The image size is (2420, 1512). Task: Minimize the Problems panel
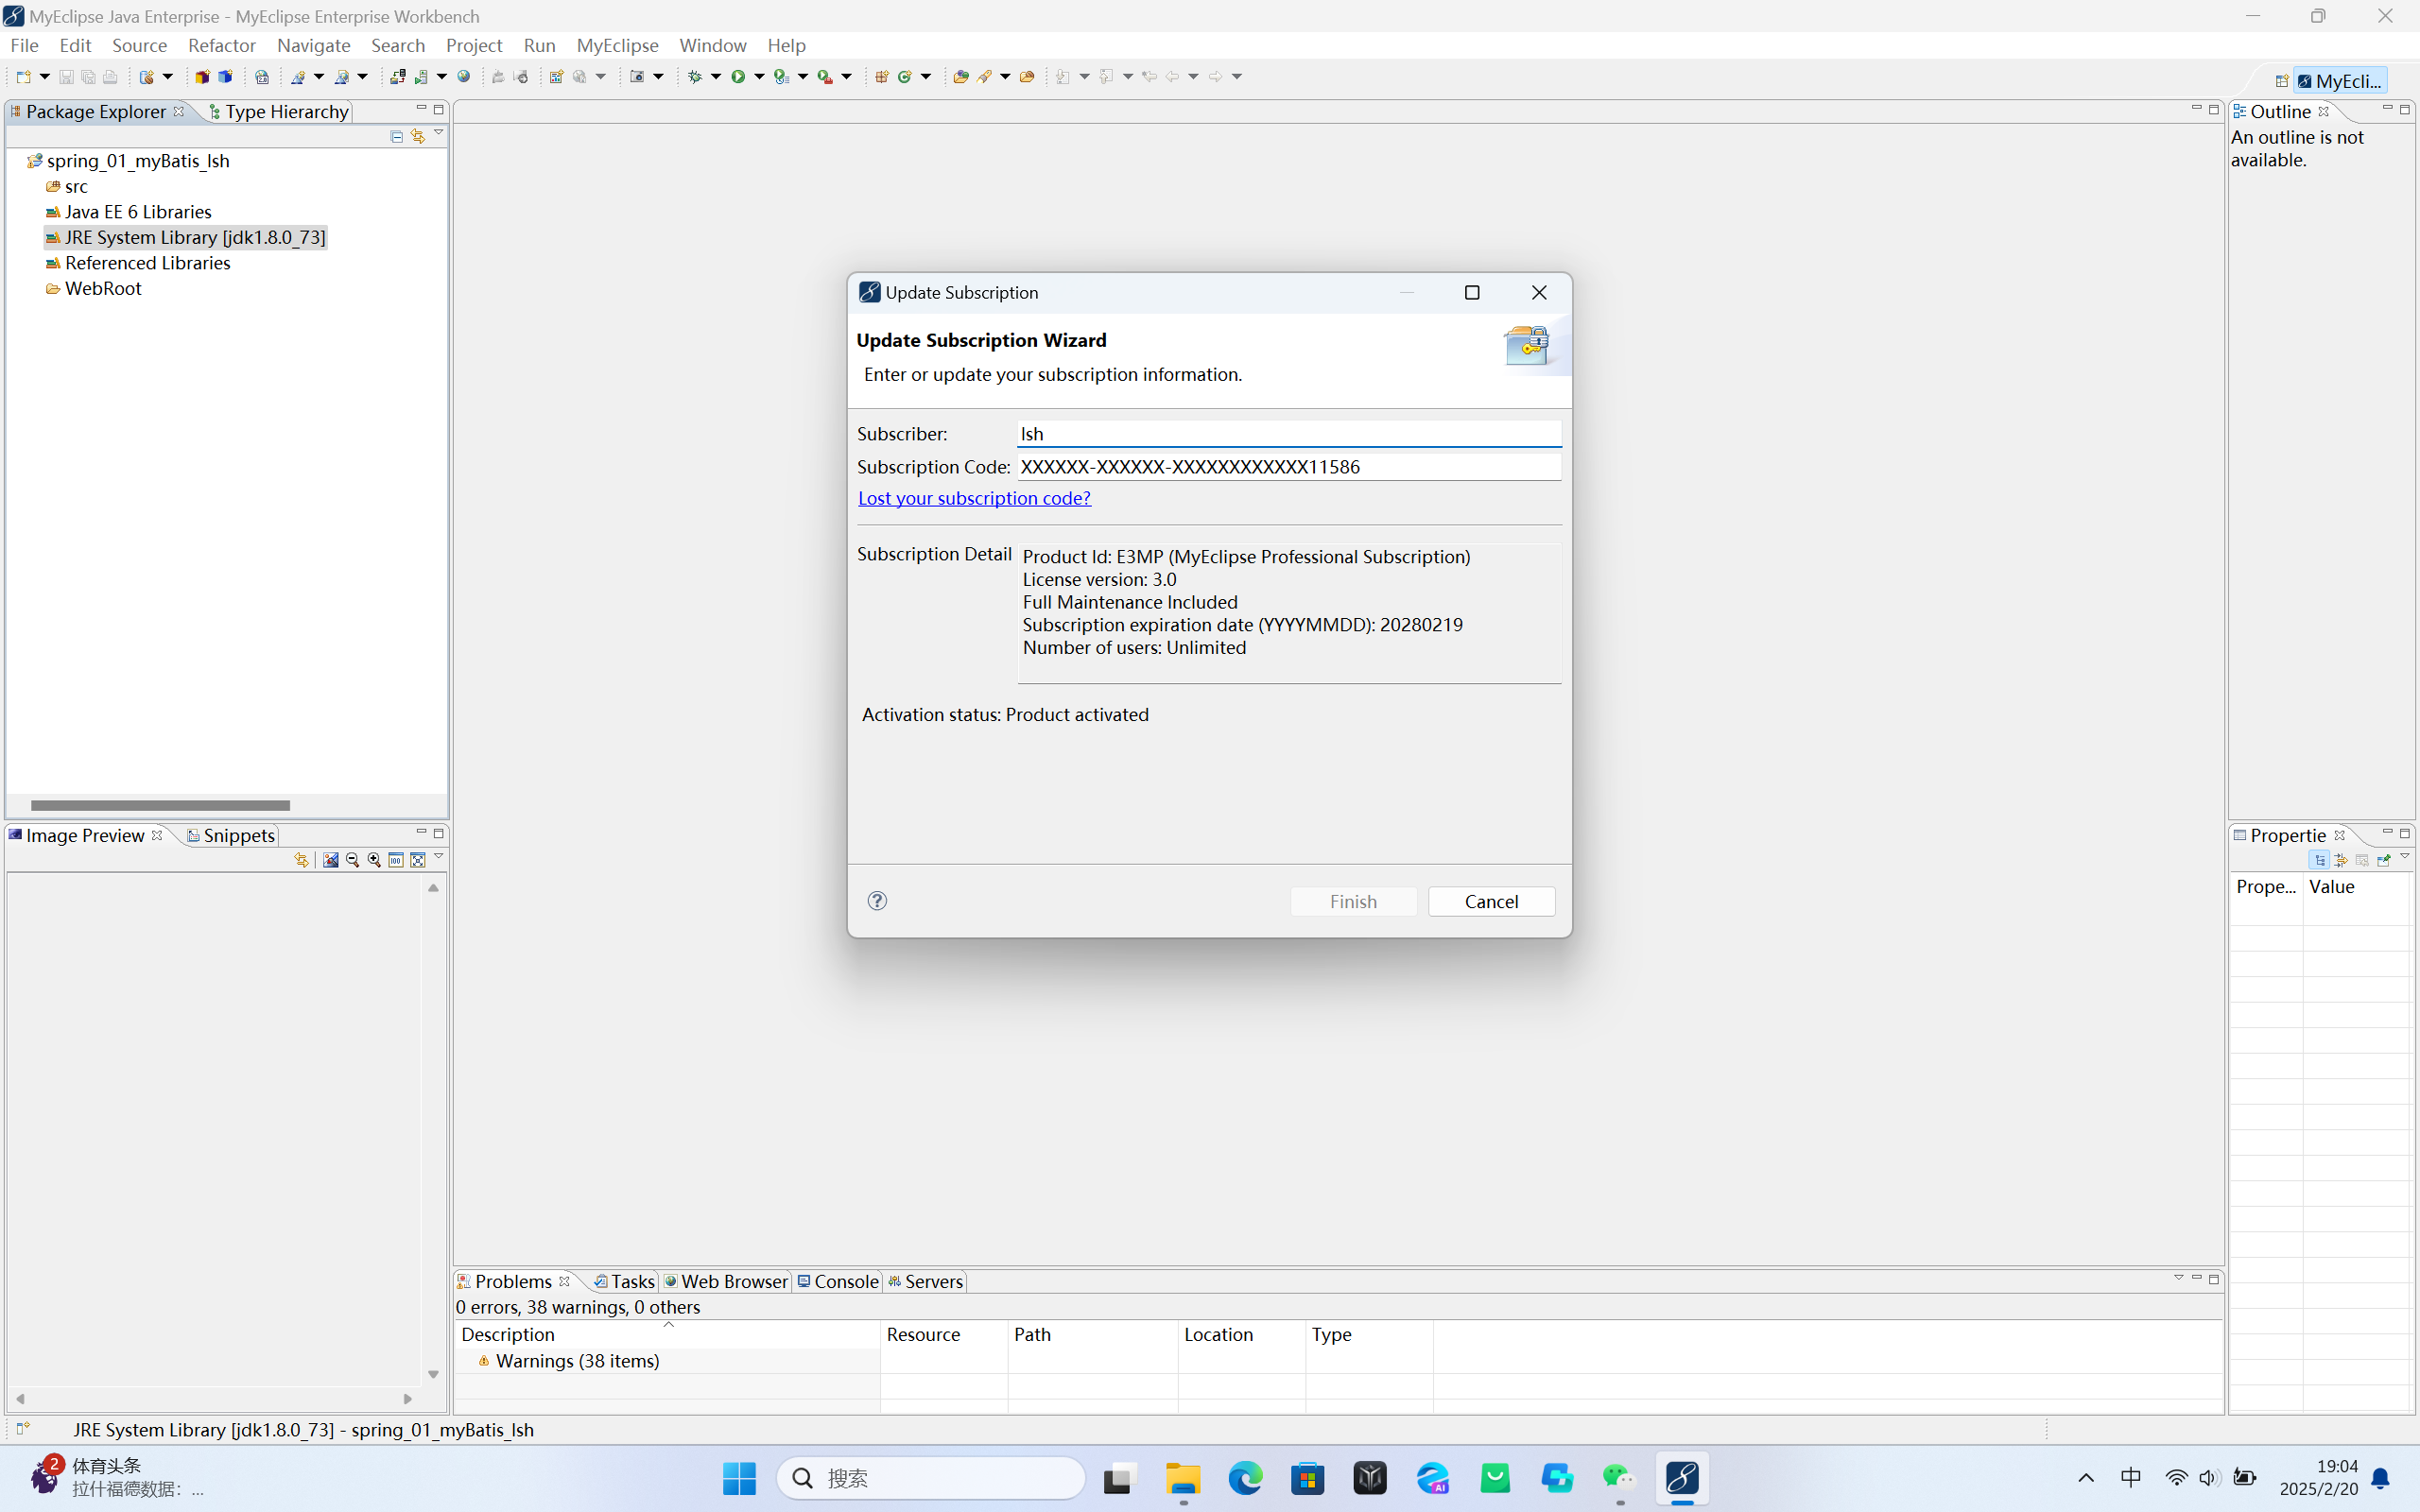coord(2197,1278)
